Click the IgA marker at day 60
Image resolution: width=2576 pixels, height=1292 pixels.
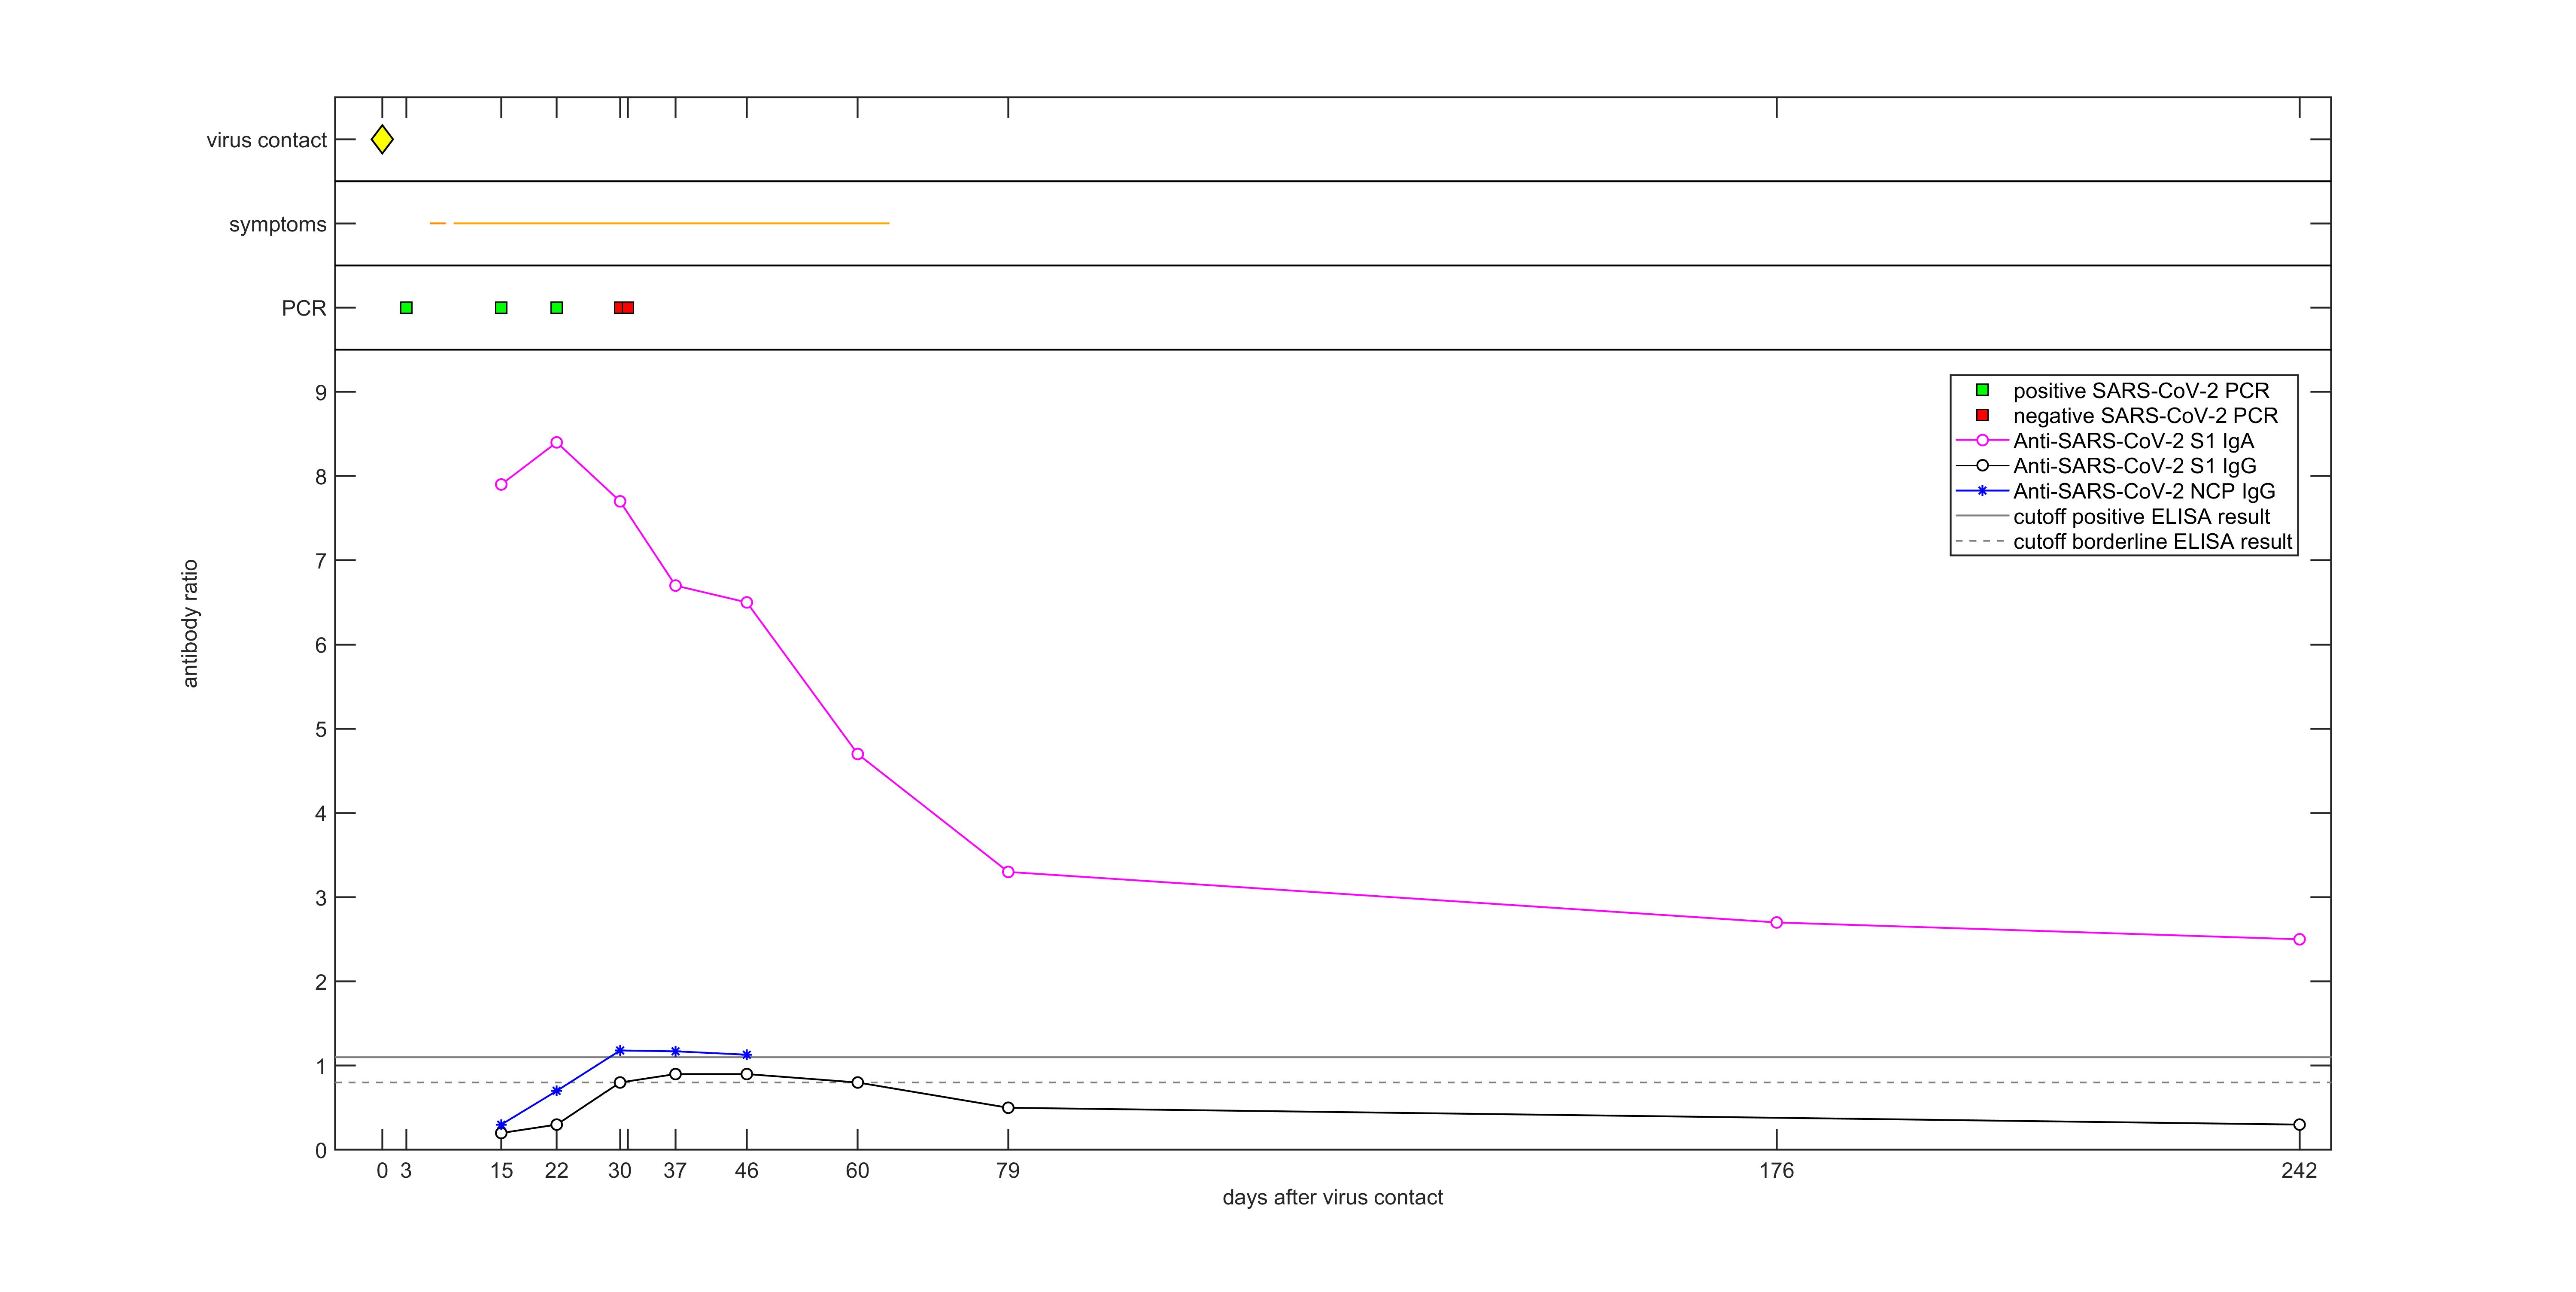858,754
